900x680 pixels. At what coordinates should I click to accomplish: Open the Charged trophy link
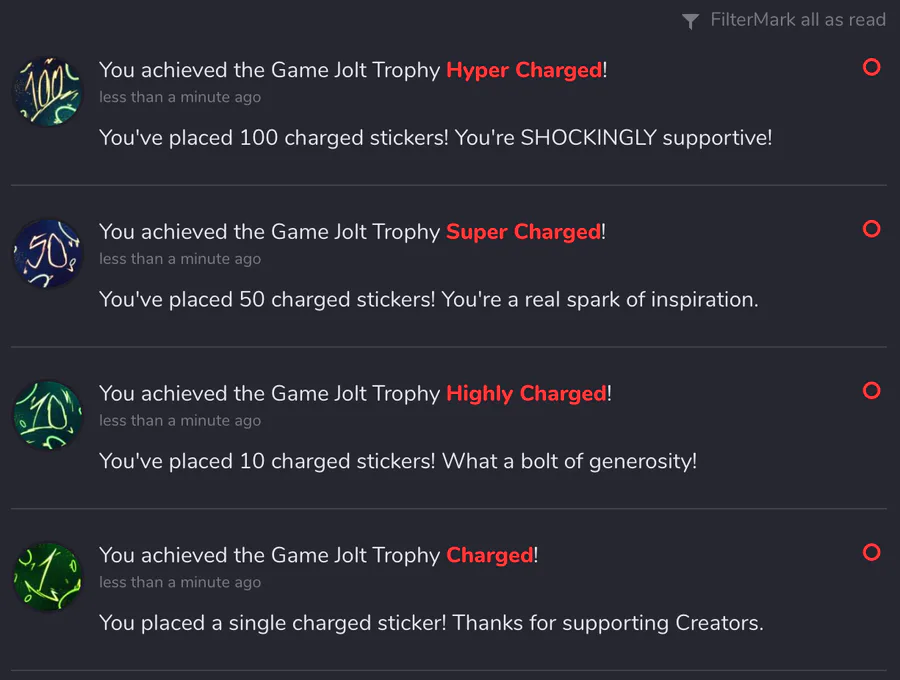(490, 556)
